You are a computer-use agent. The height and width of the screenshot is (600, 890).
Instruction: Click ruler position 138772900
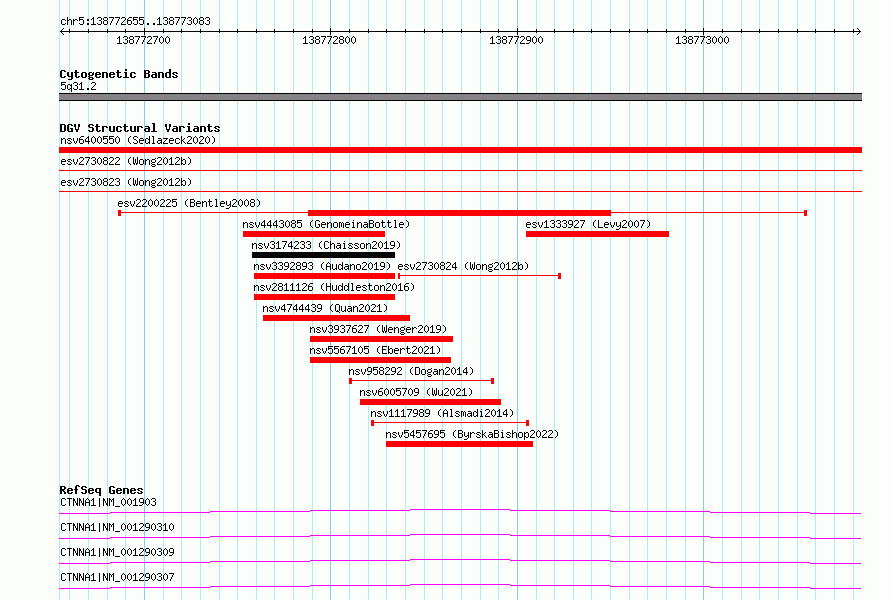tap(516, 40)
